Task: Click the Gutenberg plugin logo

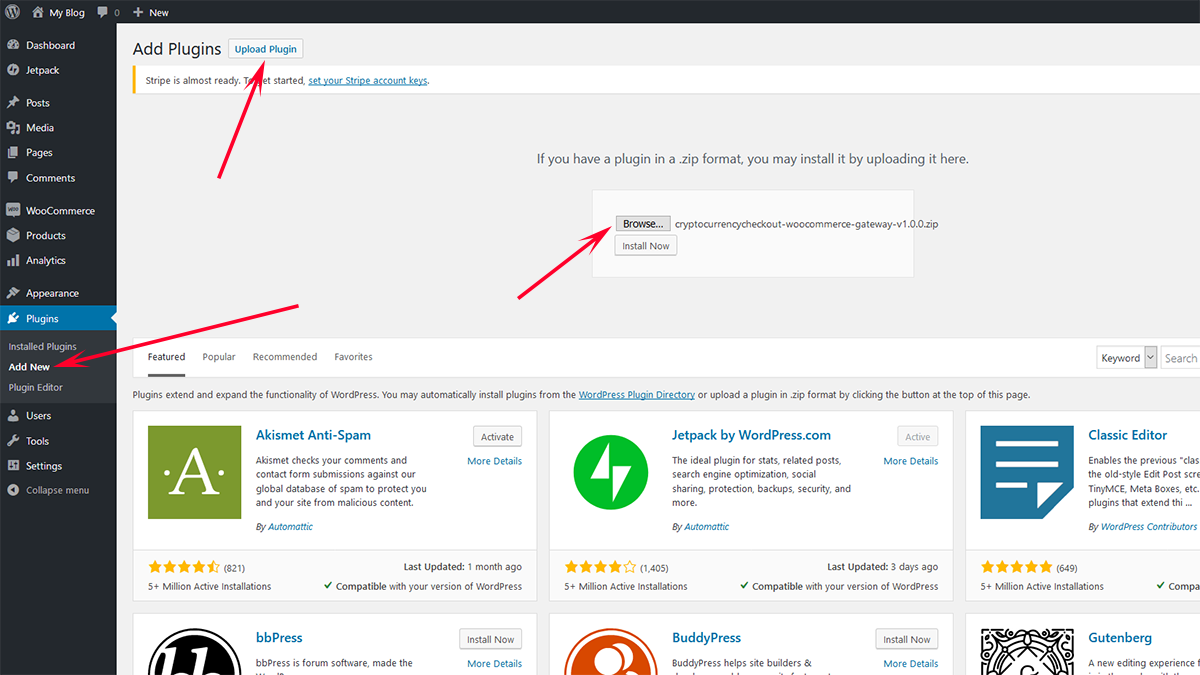Action: click(x=1027, y=652)
